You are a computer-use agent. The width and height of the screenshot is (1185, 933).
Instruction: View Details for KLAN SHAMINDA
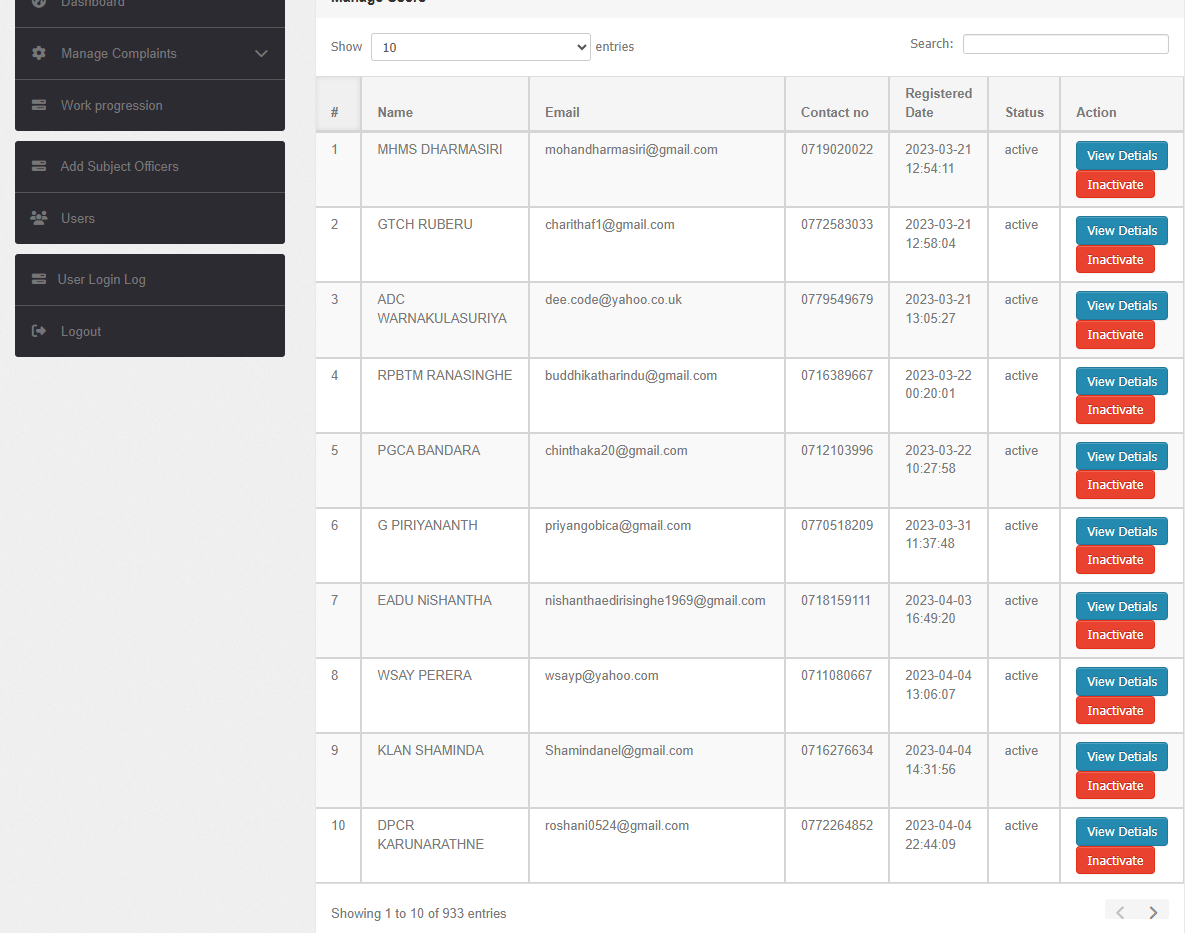[1122, 756]
